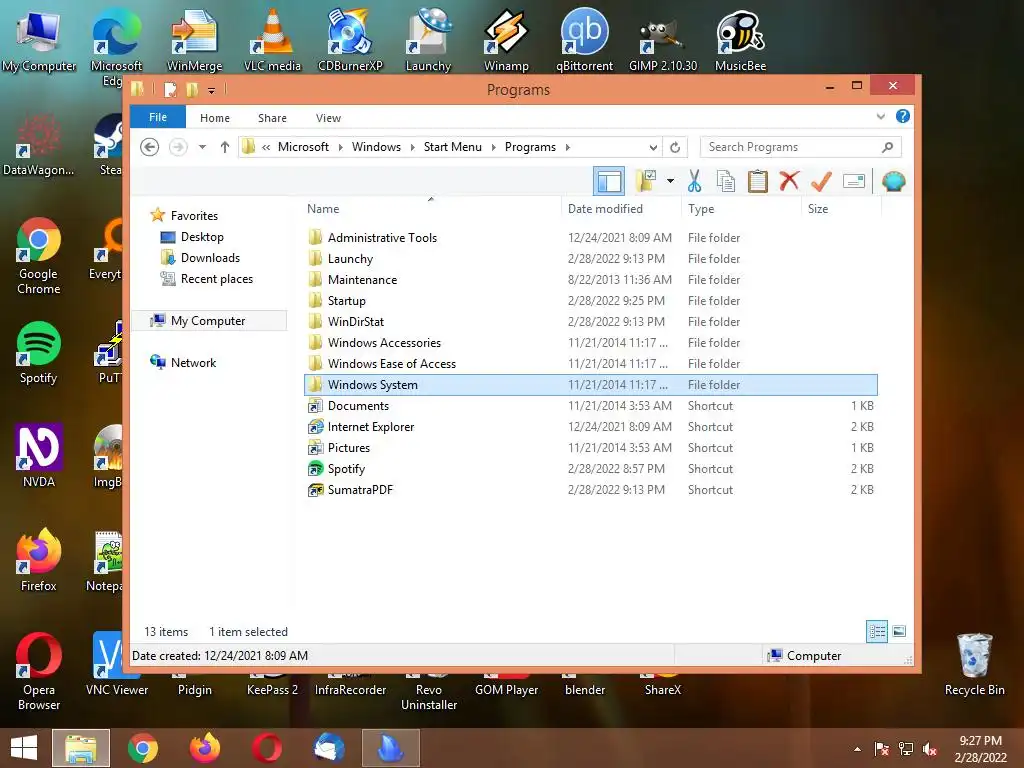Click the Paste clipboard toolbar icon
Viewport: 1024px width, 768px height.
[758, 181]
